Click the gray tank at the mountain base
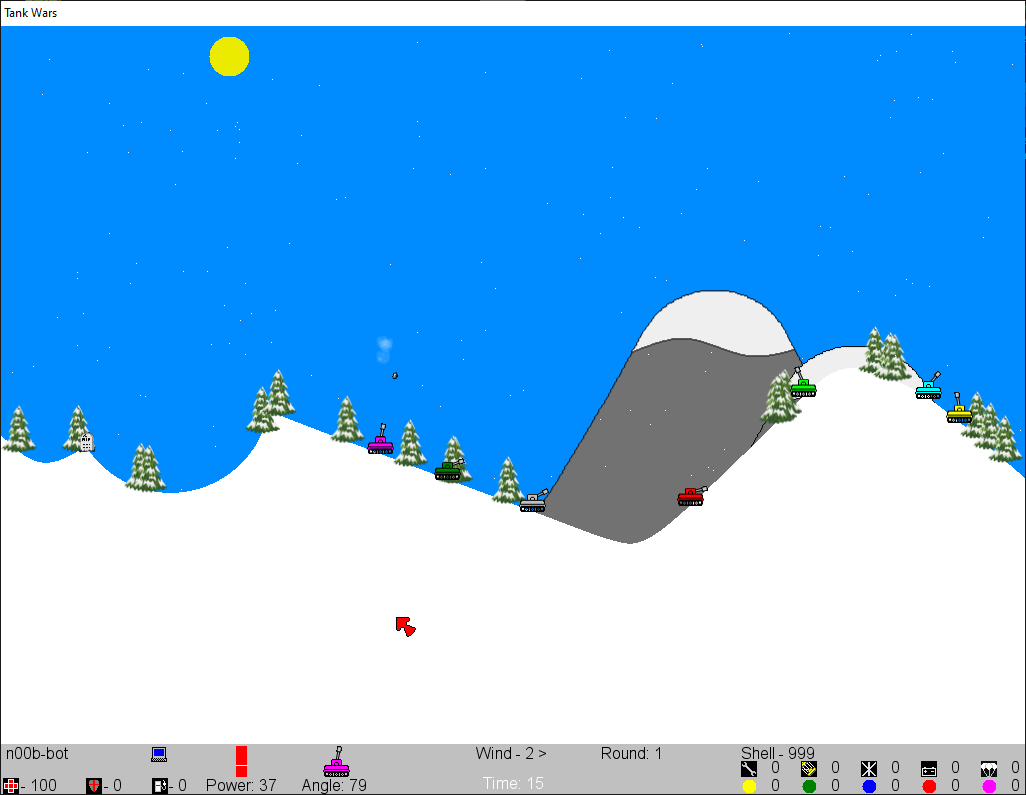The image size is (1026, 795). click(533, 503)
